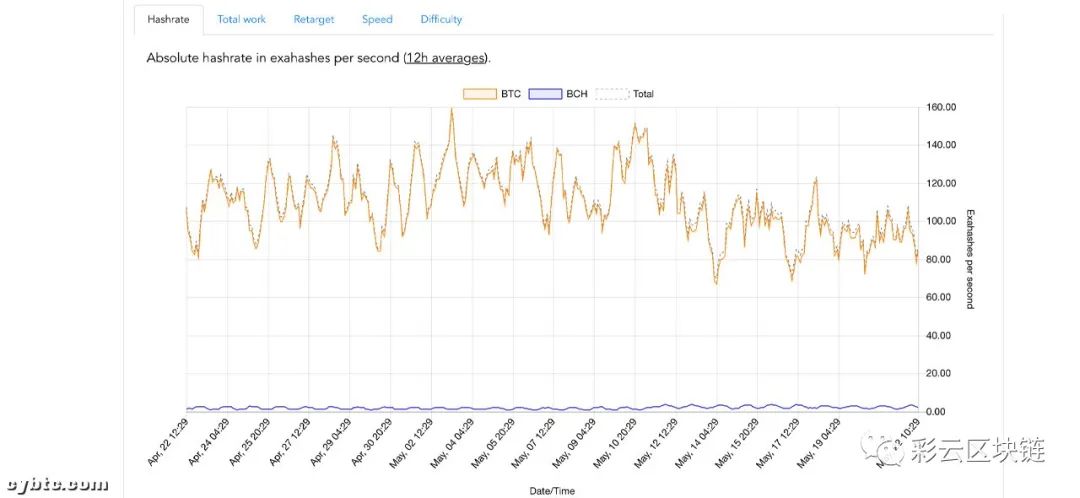Viewport: 1080px width, 498px height.
Task: Click the blue BCH line on chart
Action: click(x=551, y=408)
